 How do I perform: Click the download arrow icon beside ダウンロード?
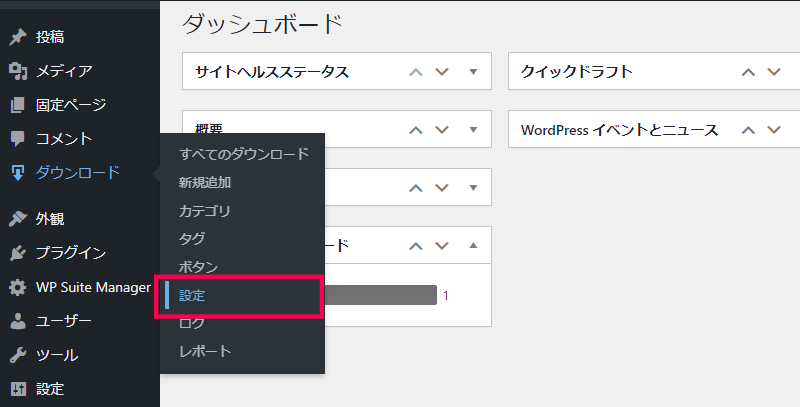[x=17, y=173]
